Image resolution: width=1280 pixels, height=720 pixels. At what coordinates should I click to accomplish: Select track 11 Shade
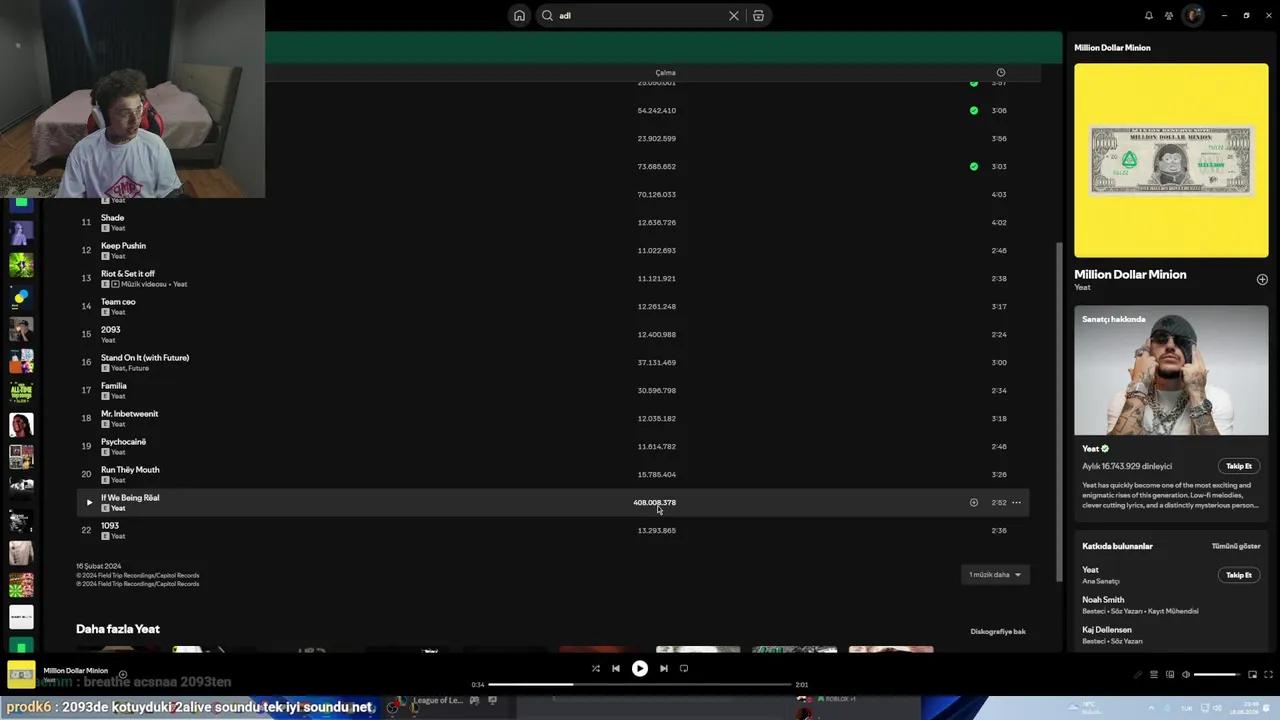tap(552, 223)
